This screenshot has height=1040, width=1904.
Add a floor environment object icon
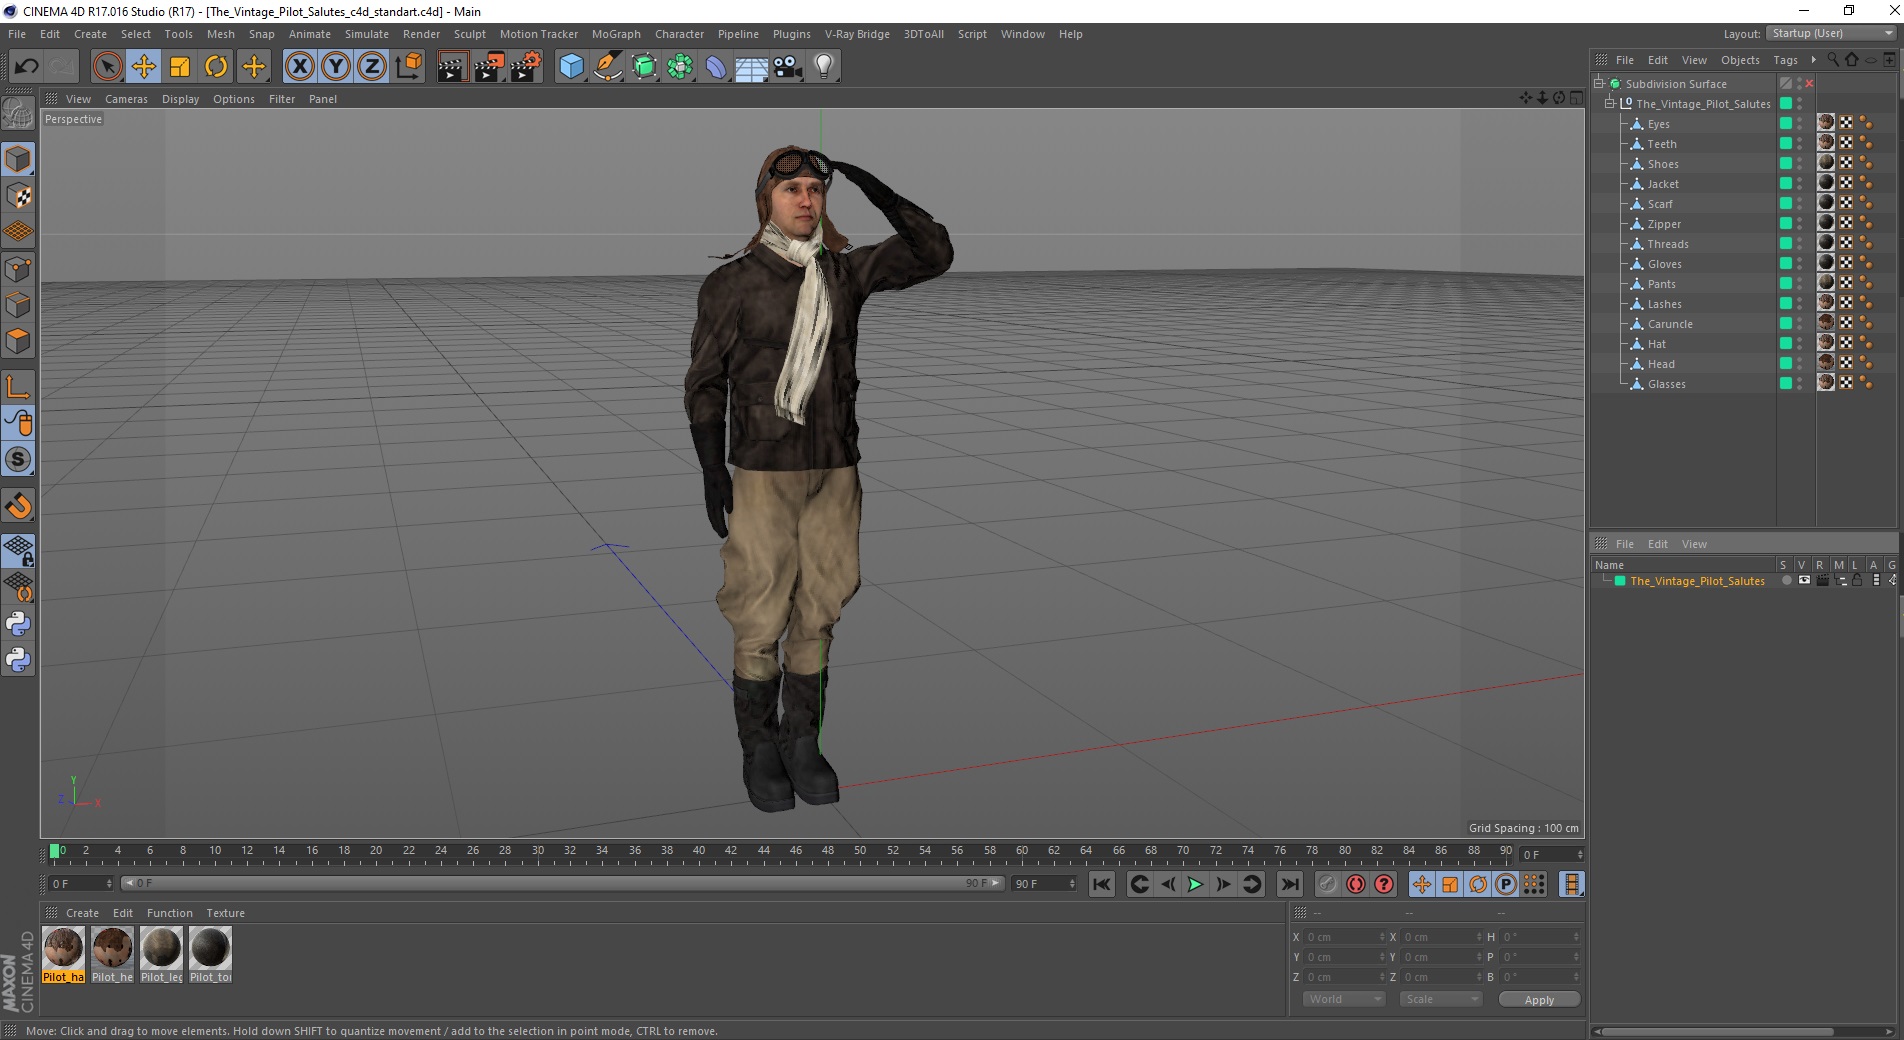click(752, 67)
